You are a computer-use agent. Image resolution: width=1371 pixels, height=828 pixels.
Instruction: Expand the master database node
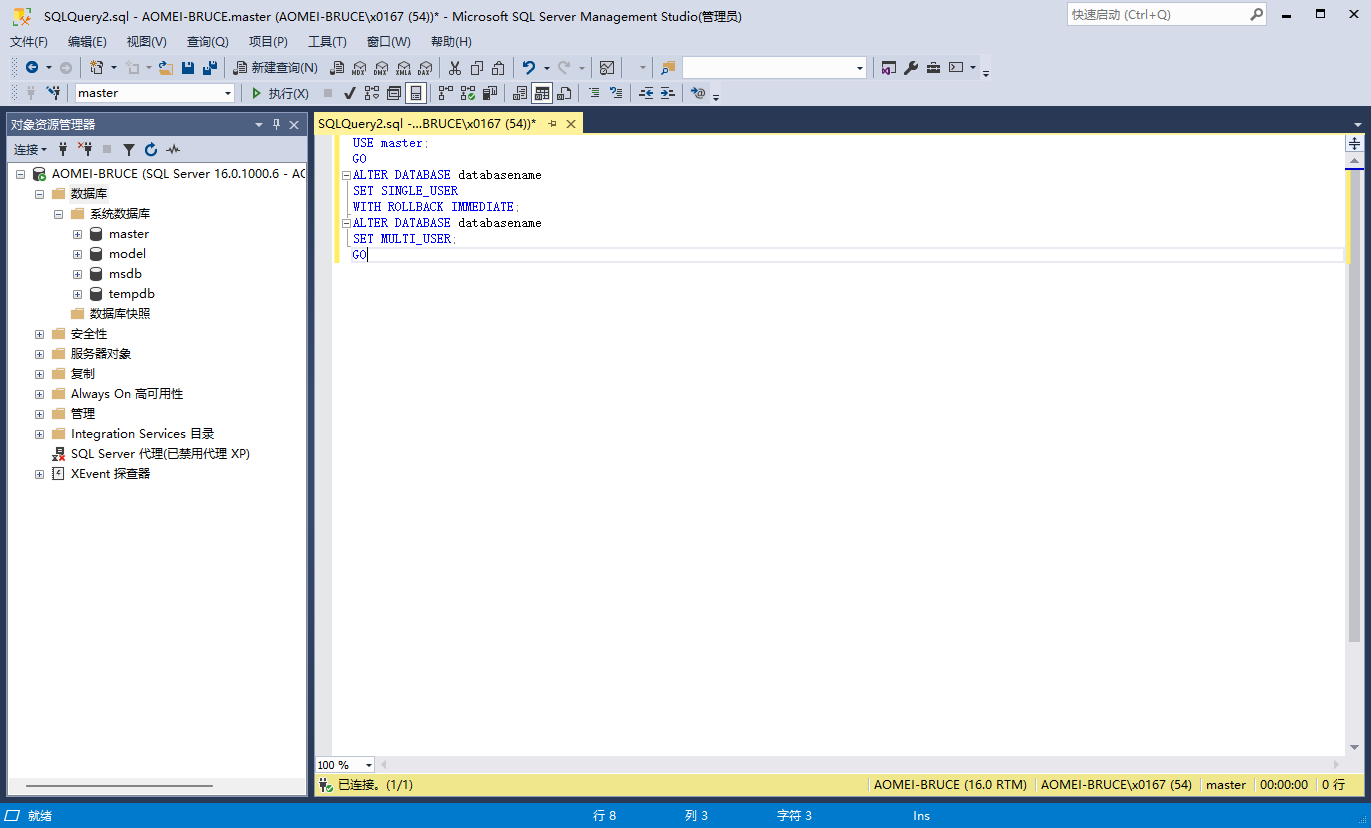click(77, 234)
